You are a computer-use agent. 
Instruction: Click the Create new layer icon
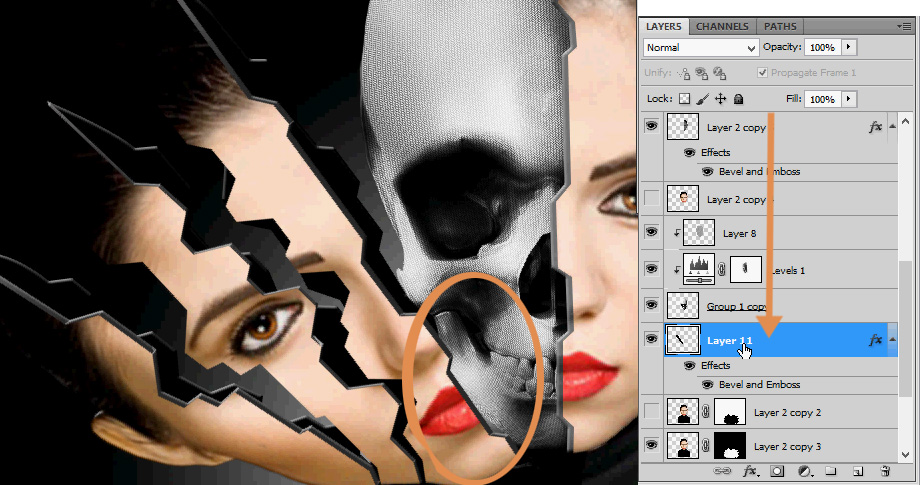click(x=858, y=471)
